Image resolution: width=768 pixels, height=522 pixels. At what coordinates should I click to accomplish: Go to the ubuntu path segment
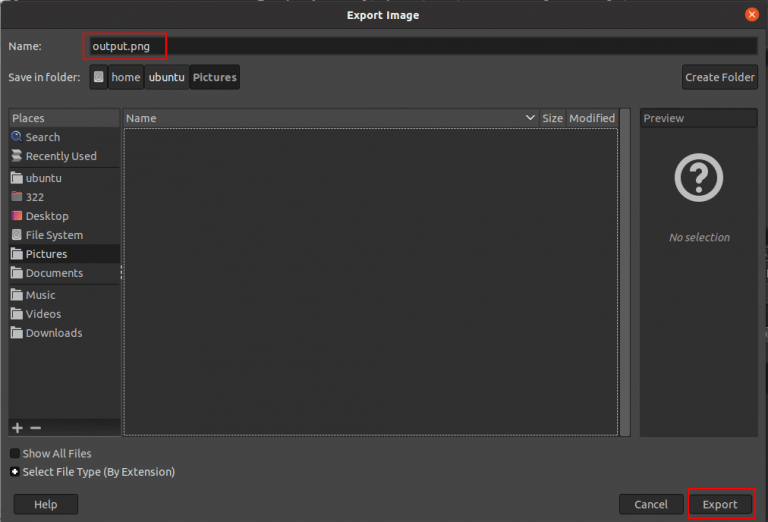pos(167,77)
